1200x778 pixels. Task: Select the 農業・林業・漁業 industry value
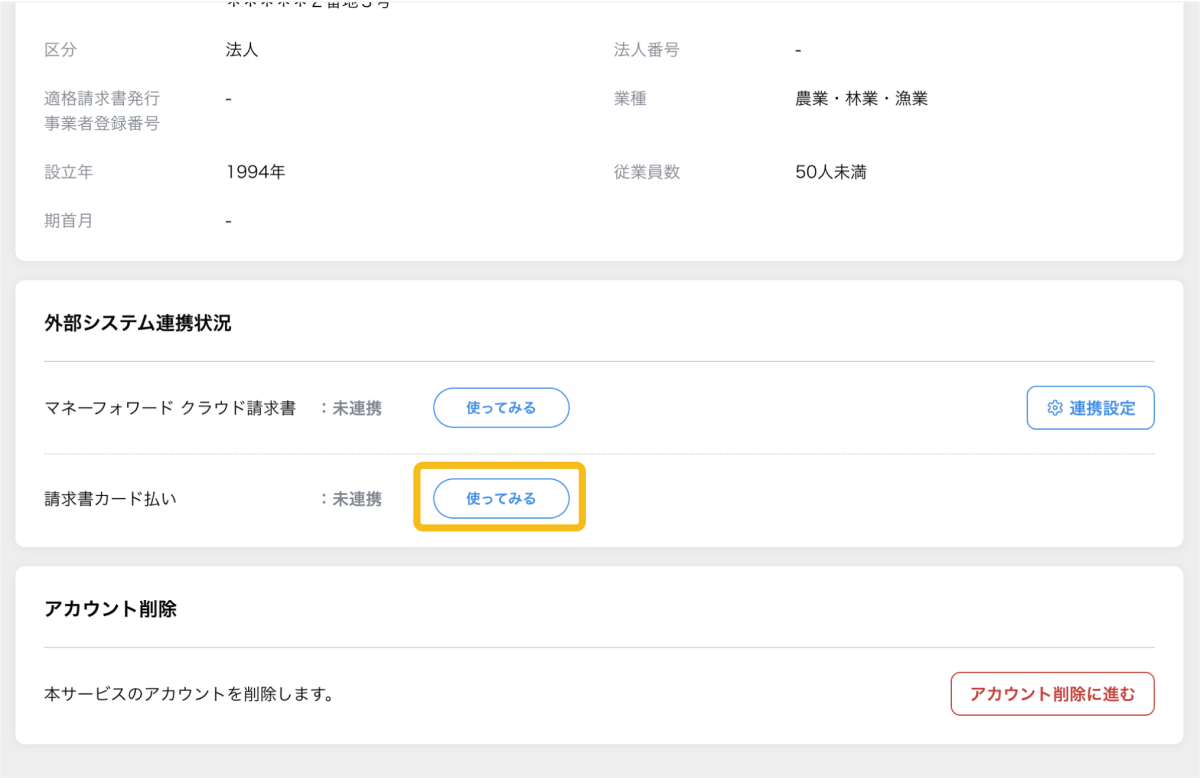tap(861, 99)
